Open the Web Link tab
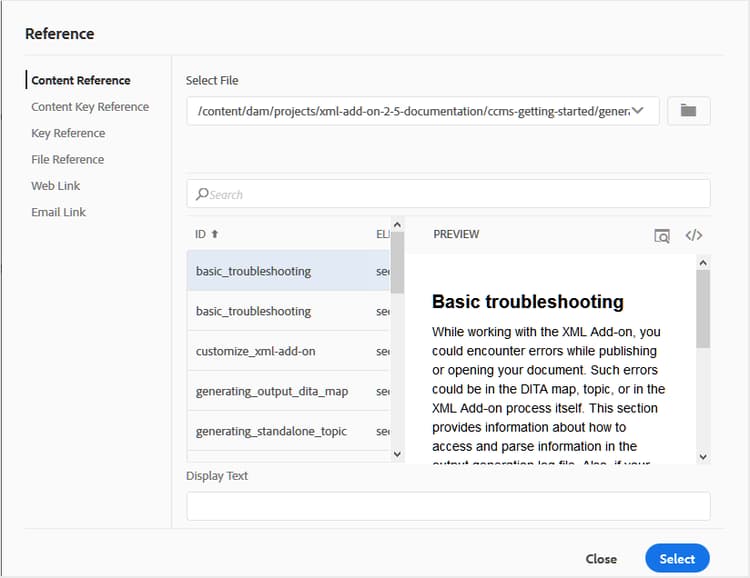 coord(56,186)
